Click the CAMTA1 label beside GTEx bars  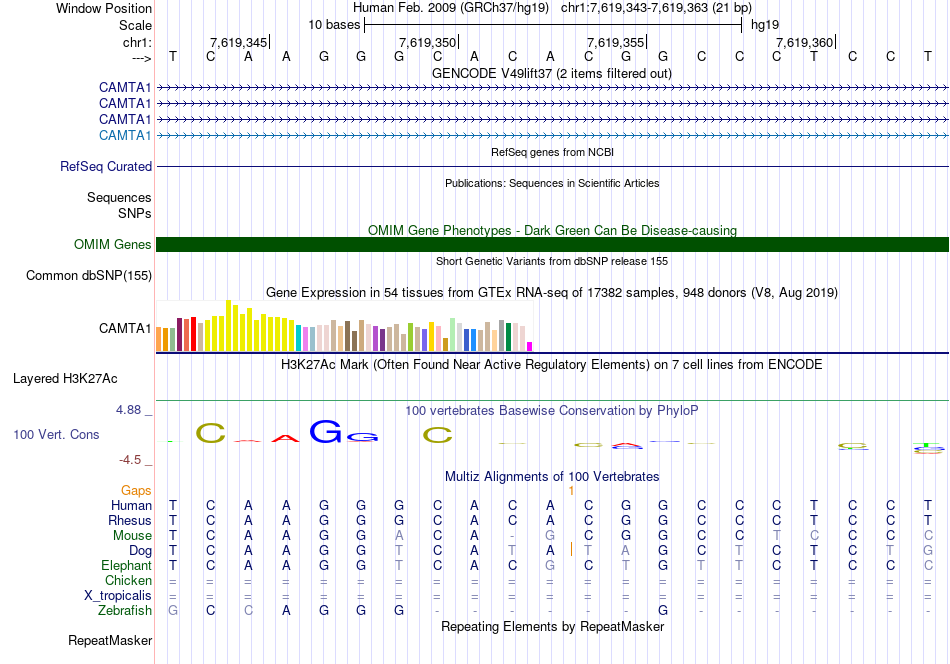coord(125,328)
